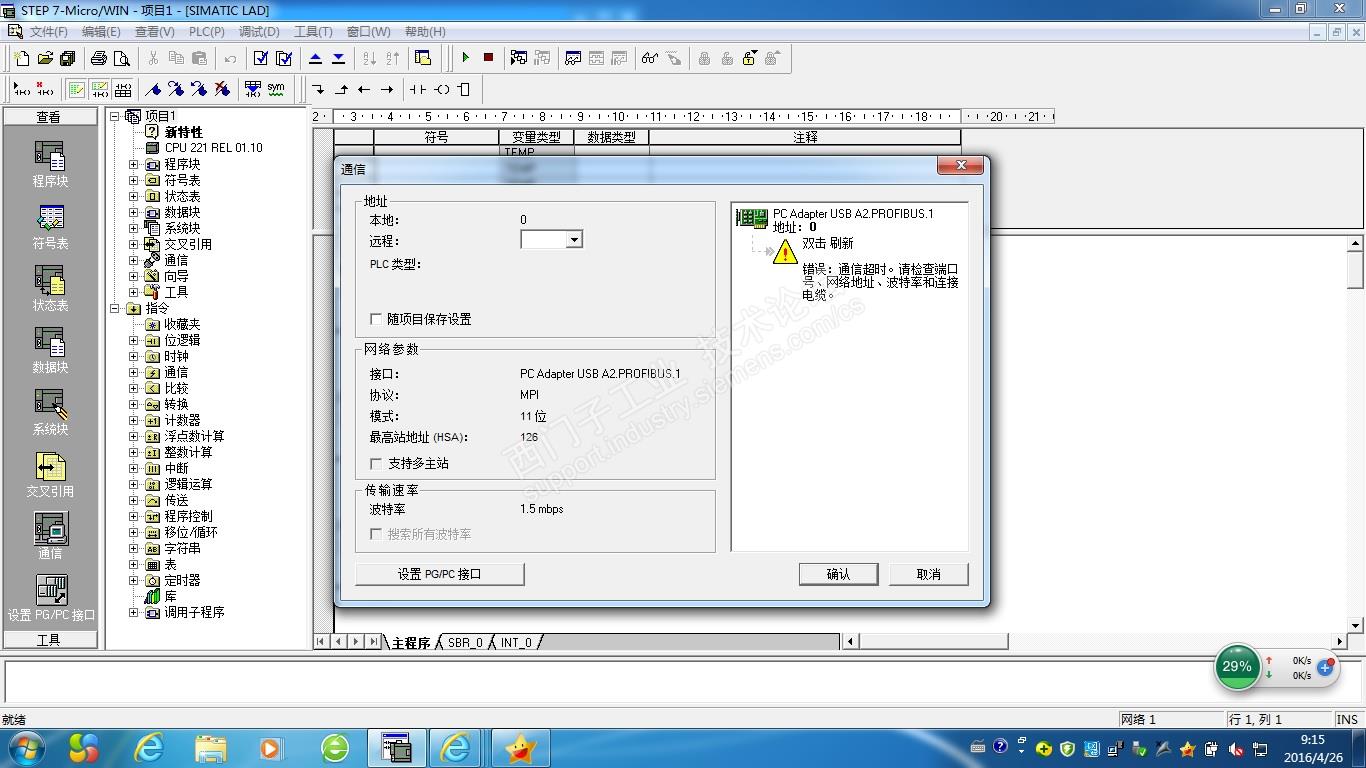Screen dimensions: 1366x768
Task: Enable the 支持多主站 checkbox
Action: click(376, 463)
